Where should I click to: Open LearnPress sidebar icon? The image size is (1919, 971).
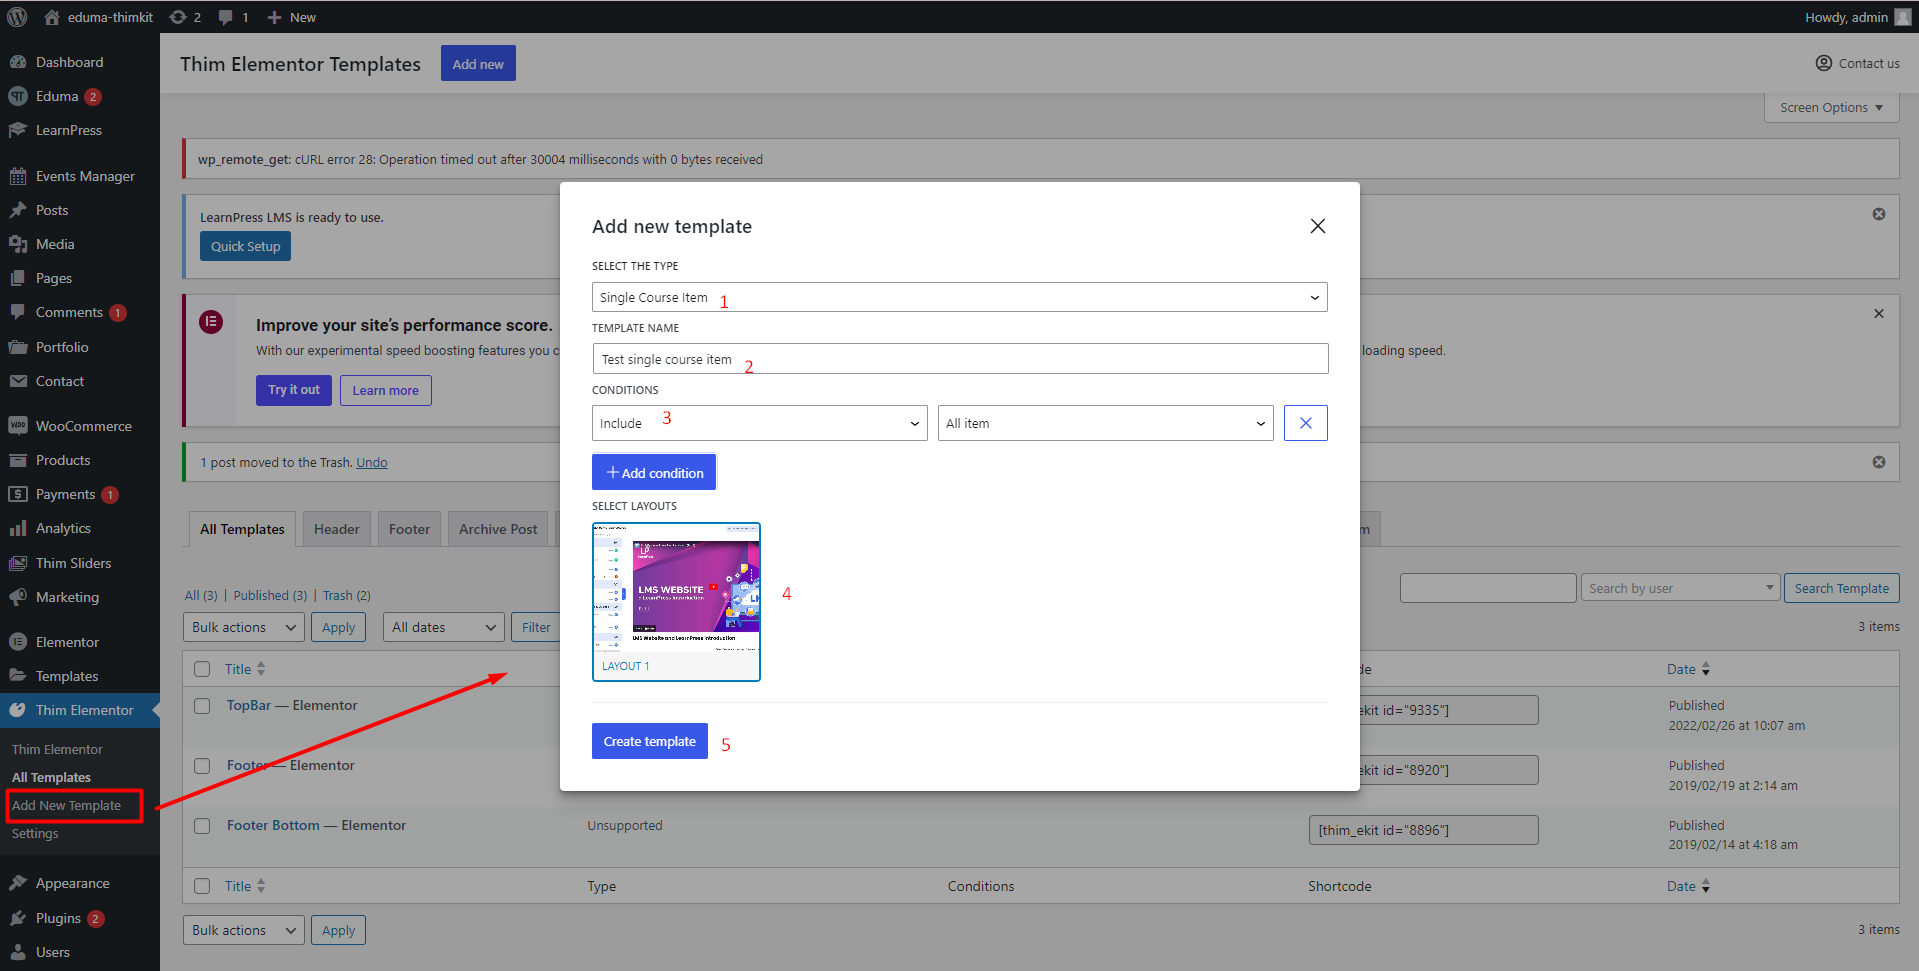[x=18, y=130]
